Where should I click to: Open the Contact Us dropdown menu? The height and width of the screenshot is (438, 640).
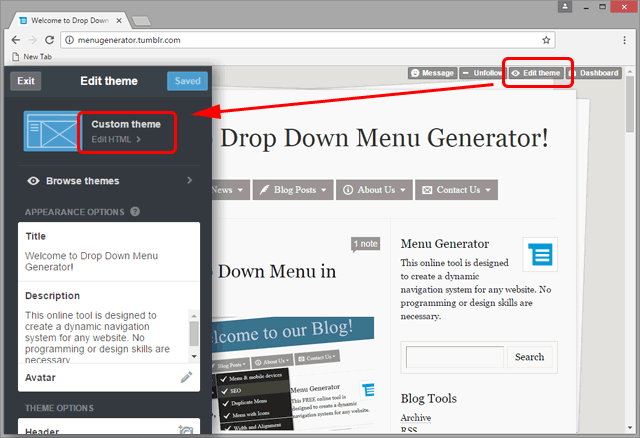(x=454, y=189)
